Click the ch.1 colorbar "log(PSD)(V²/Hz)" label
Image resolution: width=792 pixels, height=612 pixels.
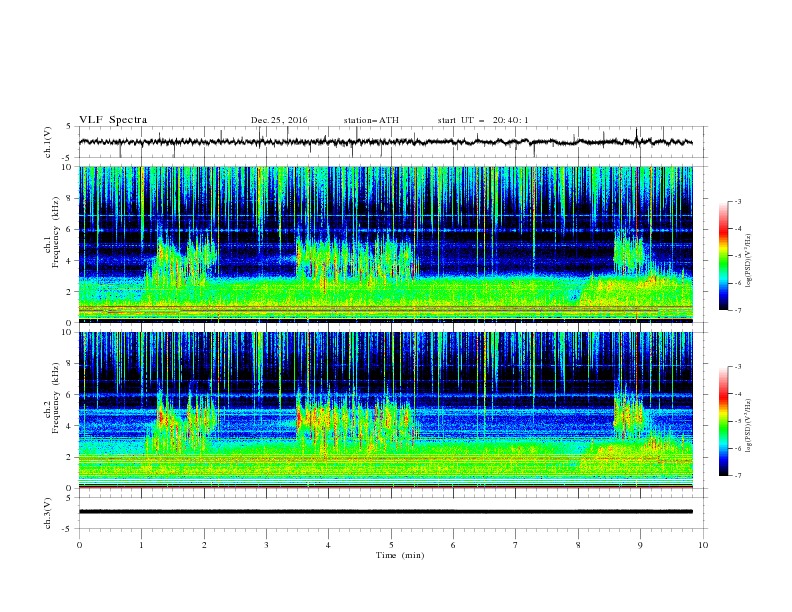click(748, 261)
